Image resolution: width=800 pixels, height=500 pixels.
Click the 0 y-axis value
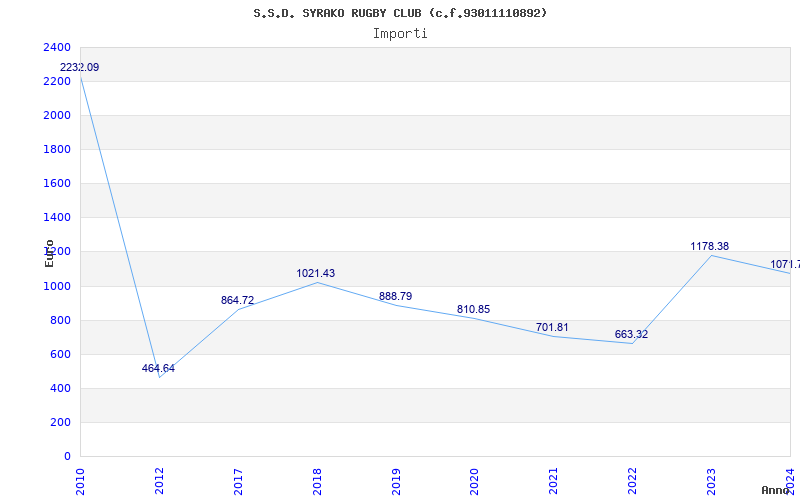pos(67,457)
